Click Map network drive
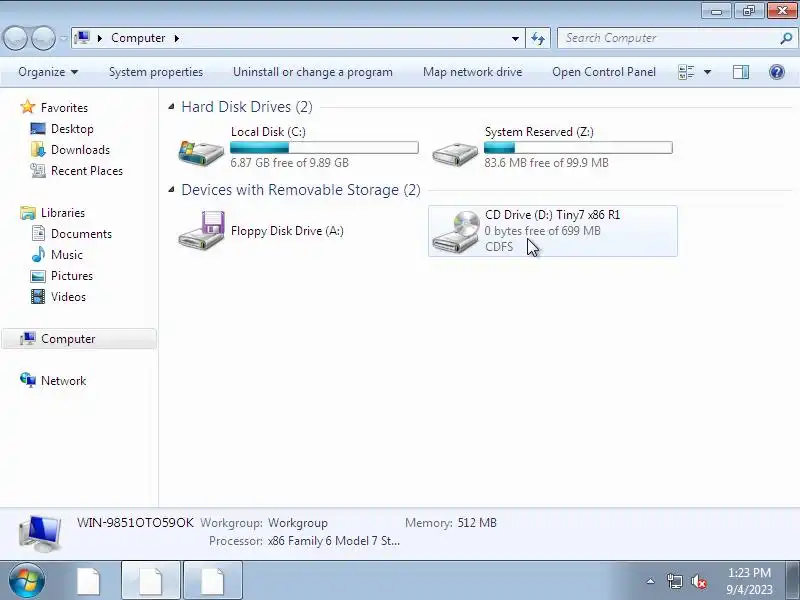 pos(472,72)
